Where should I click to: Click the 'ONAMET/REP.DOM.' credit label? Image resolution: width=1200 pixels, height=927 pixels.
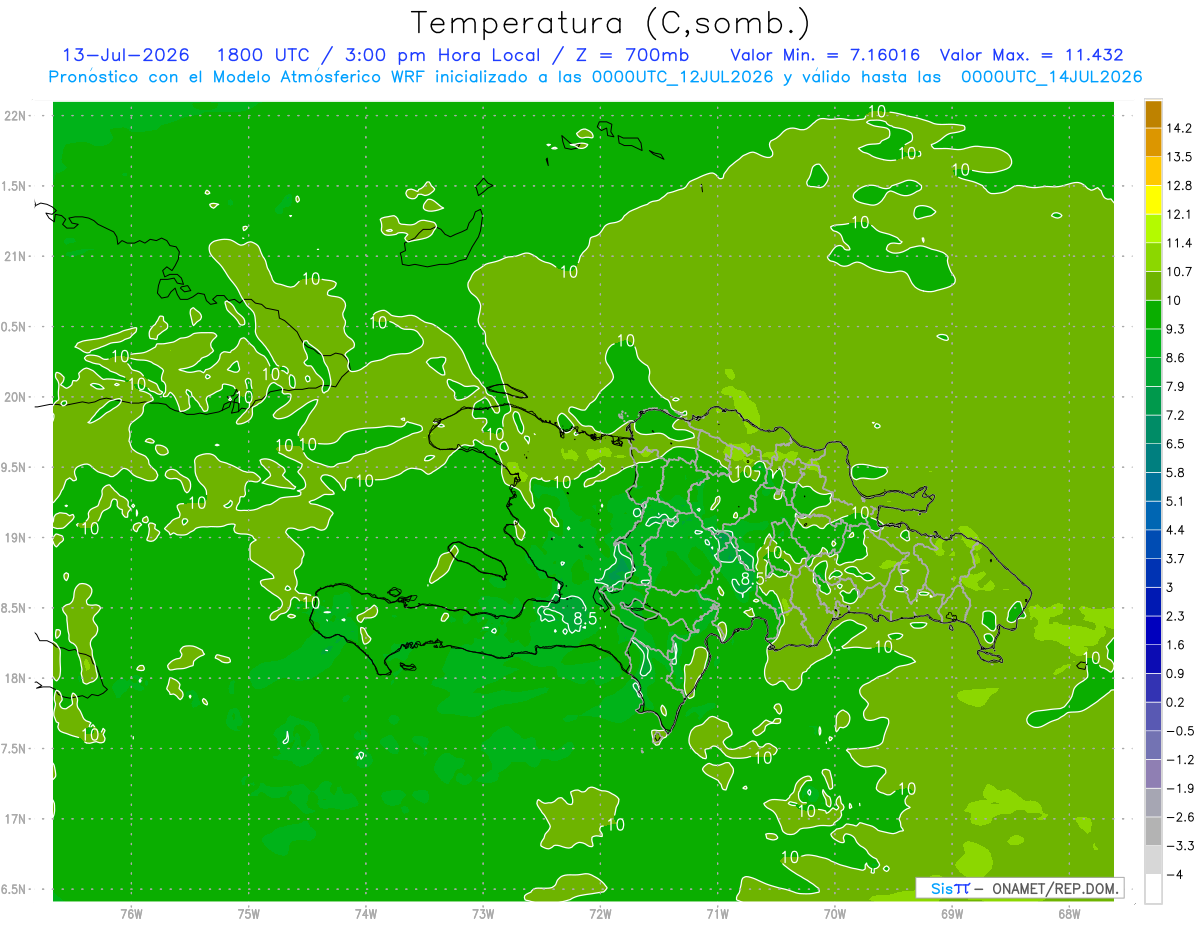tap(1055, 888)
